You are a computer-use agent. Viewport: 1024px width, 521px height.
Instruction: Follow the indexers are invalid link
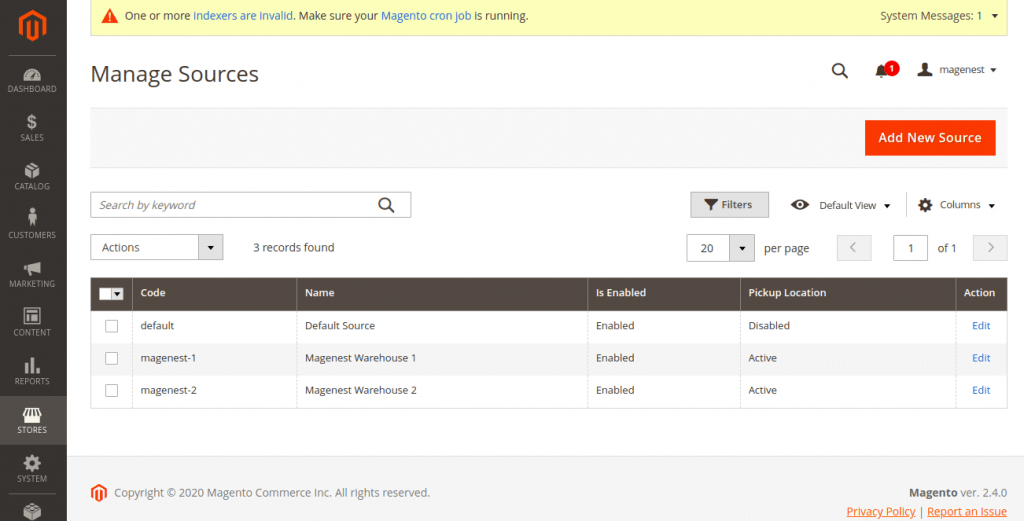click(243, 16)
